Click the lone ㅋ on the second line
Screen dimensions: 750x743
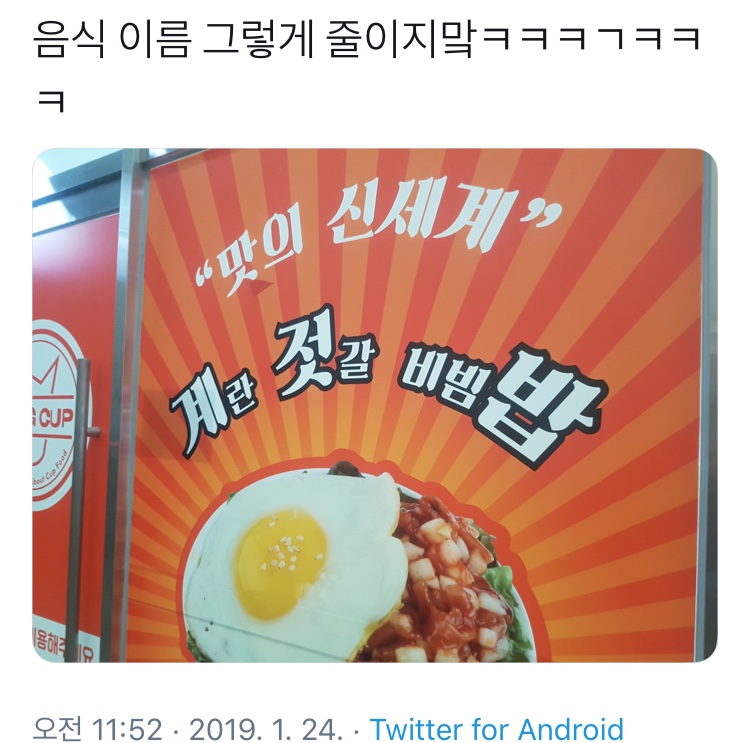pos(51,101)
